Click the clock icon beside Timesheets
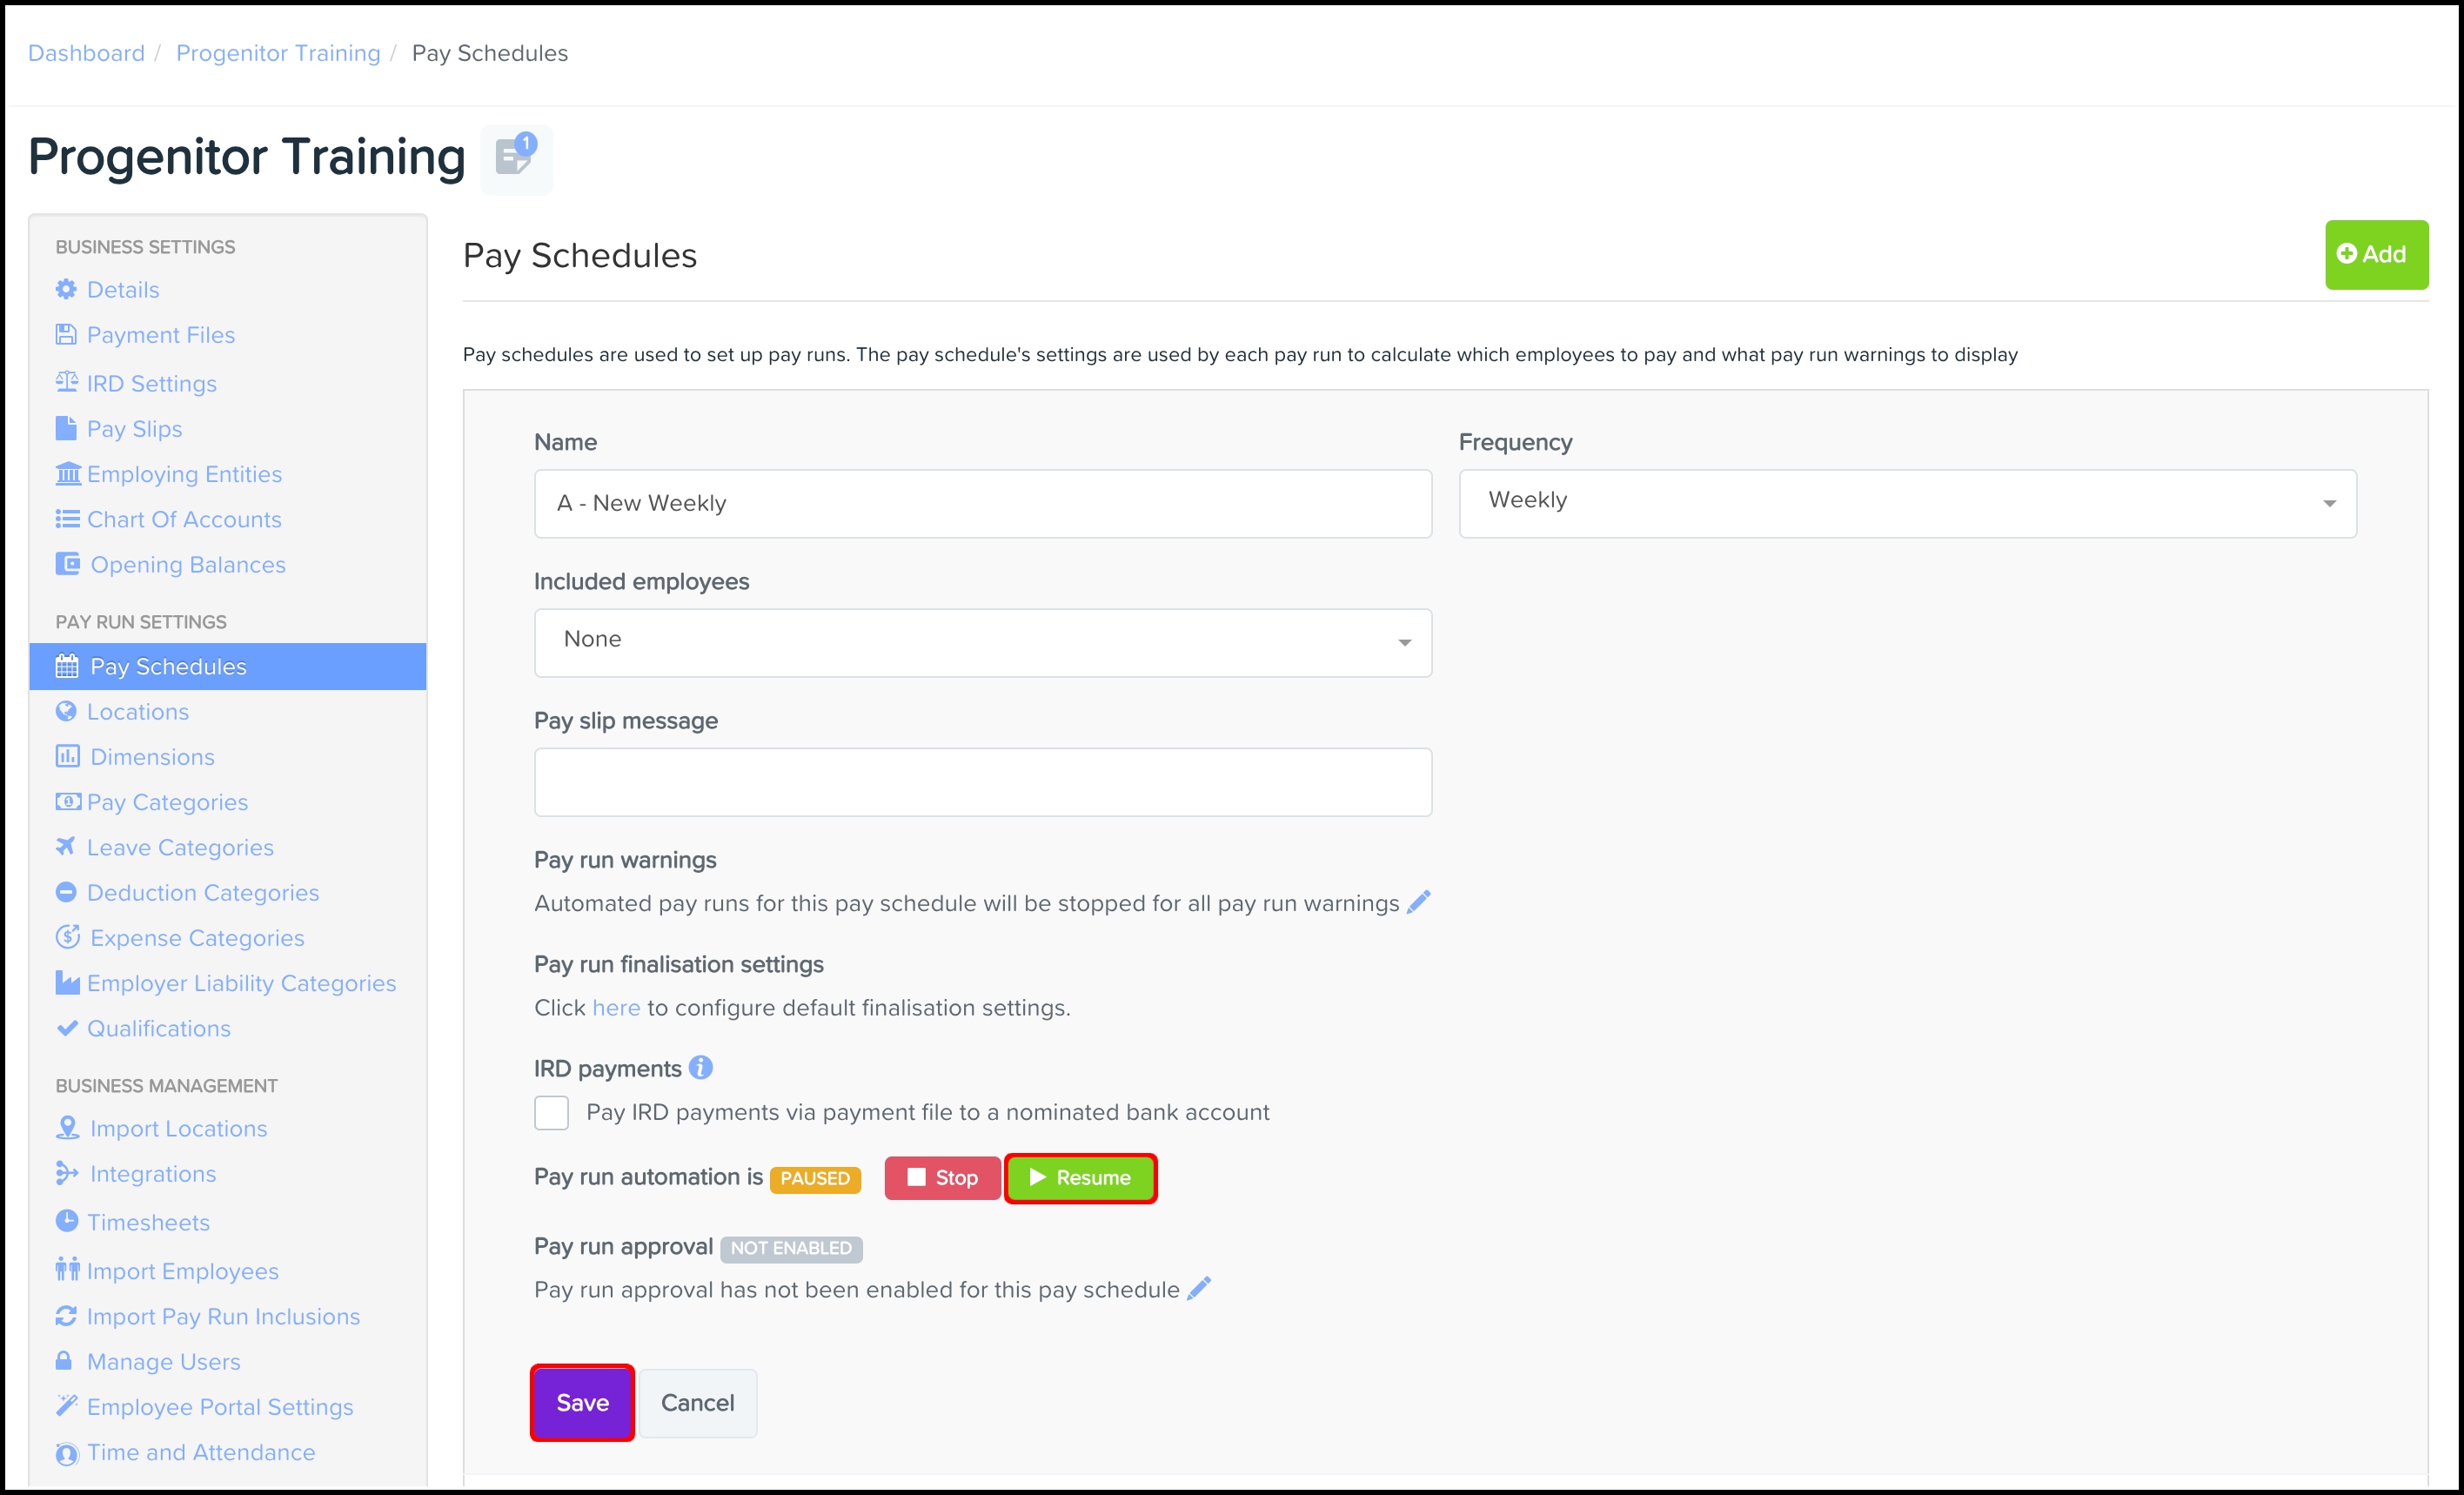This screenshot has height=1495, width=2464. 66,1221
